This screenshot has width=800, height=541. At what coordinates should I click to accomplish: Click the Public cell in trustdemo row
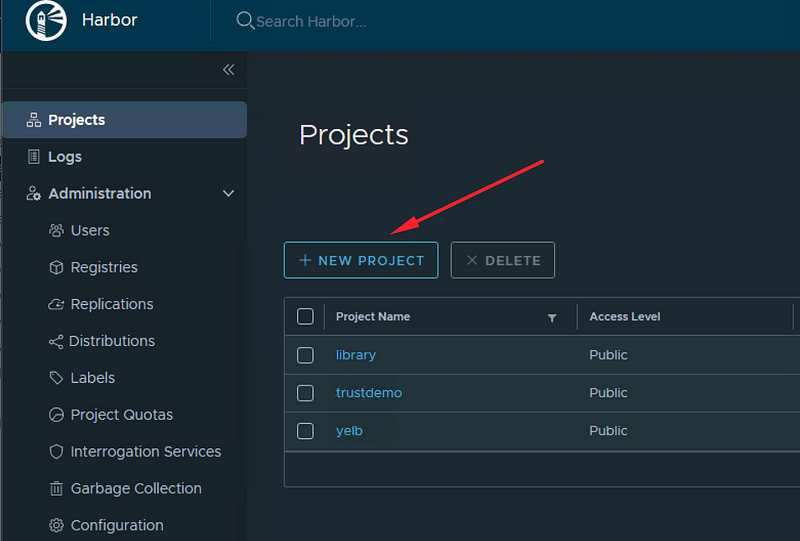(x=608, y=392)
